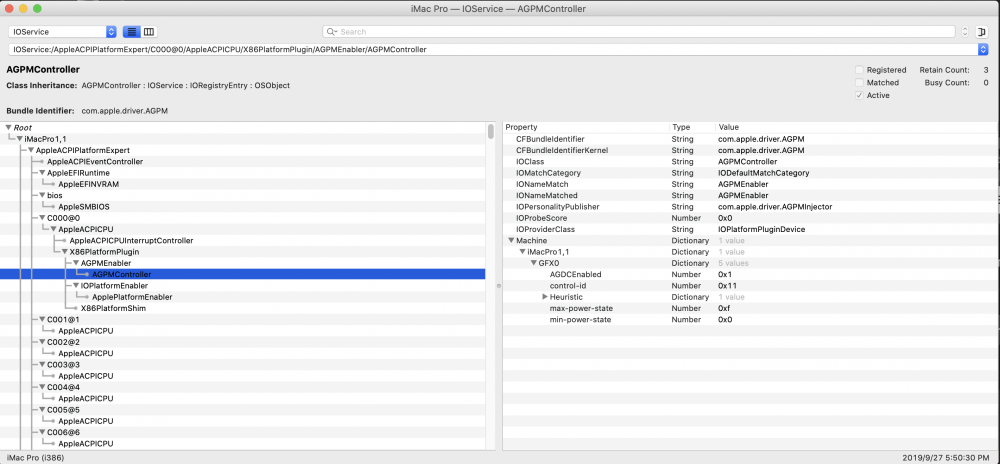Select AppleACPICPUInterruptController in the tree
This screenshot has width=1000, height=464.
(x=131, y=240)
